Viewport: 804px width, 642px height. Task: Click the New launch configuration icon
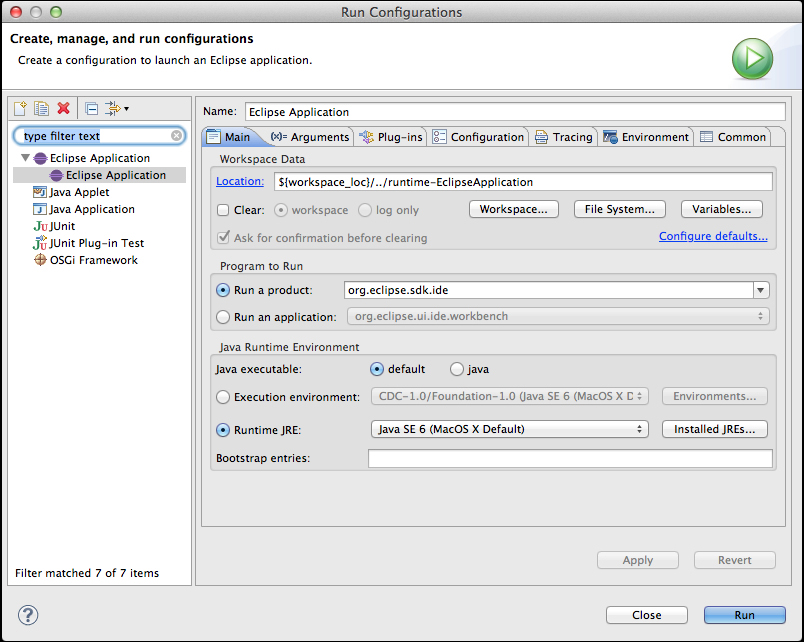pyautogui.click(x=20, y=108)
